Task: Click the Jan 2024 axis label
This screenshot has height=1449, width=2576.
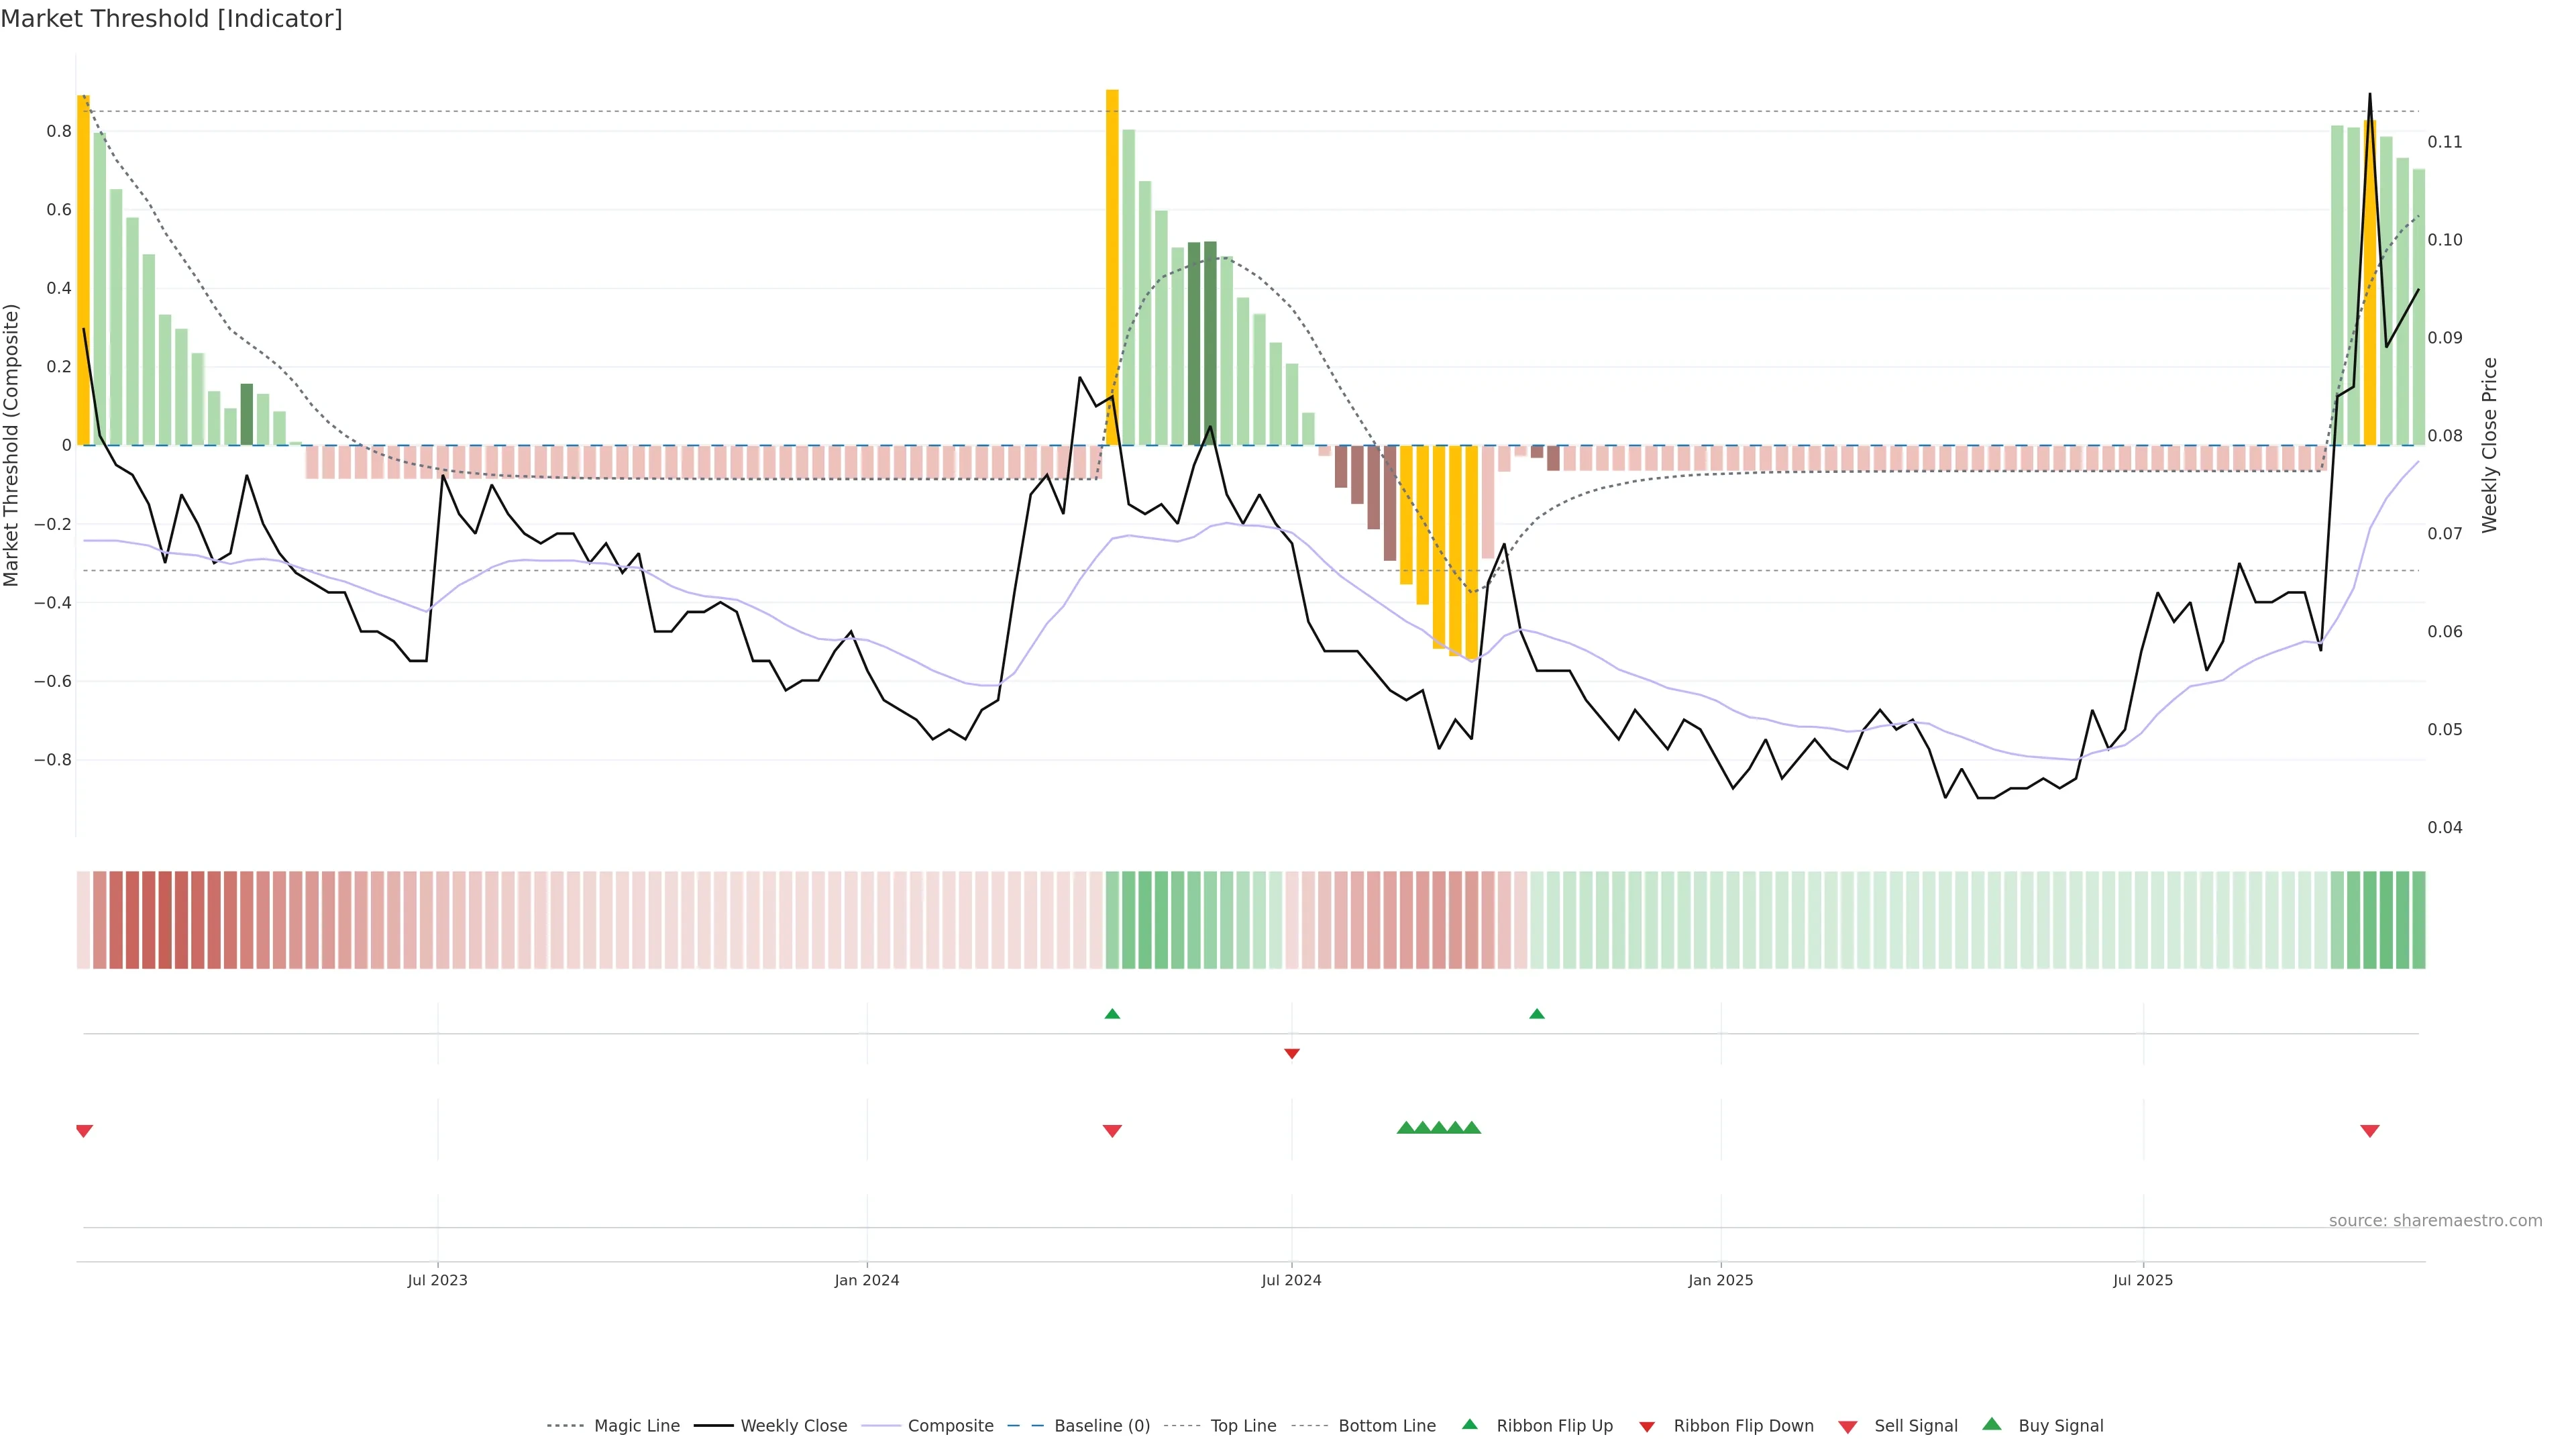Action: pyautogui.click(x=866, y=1280)
